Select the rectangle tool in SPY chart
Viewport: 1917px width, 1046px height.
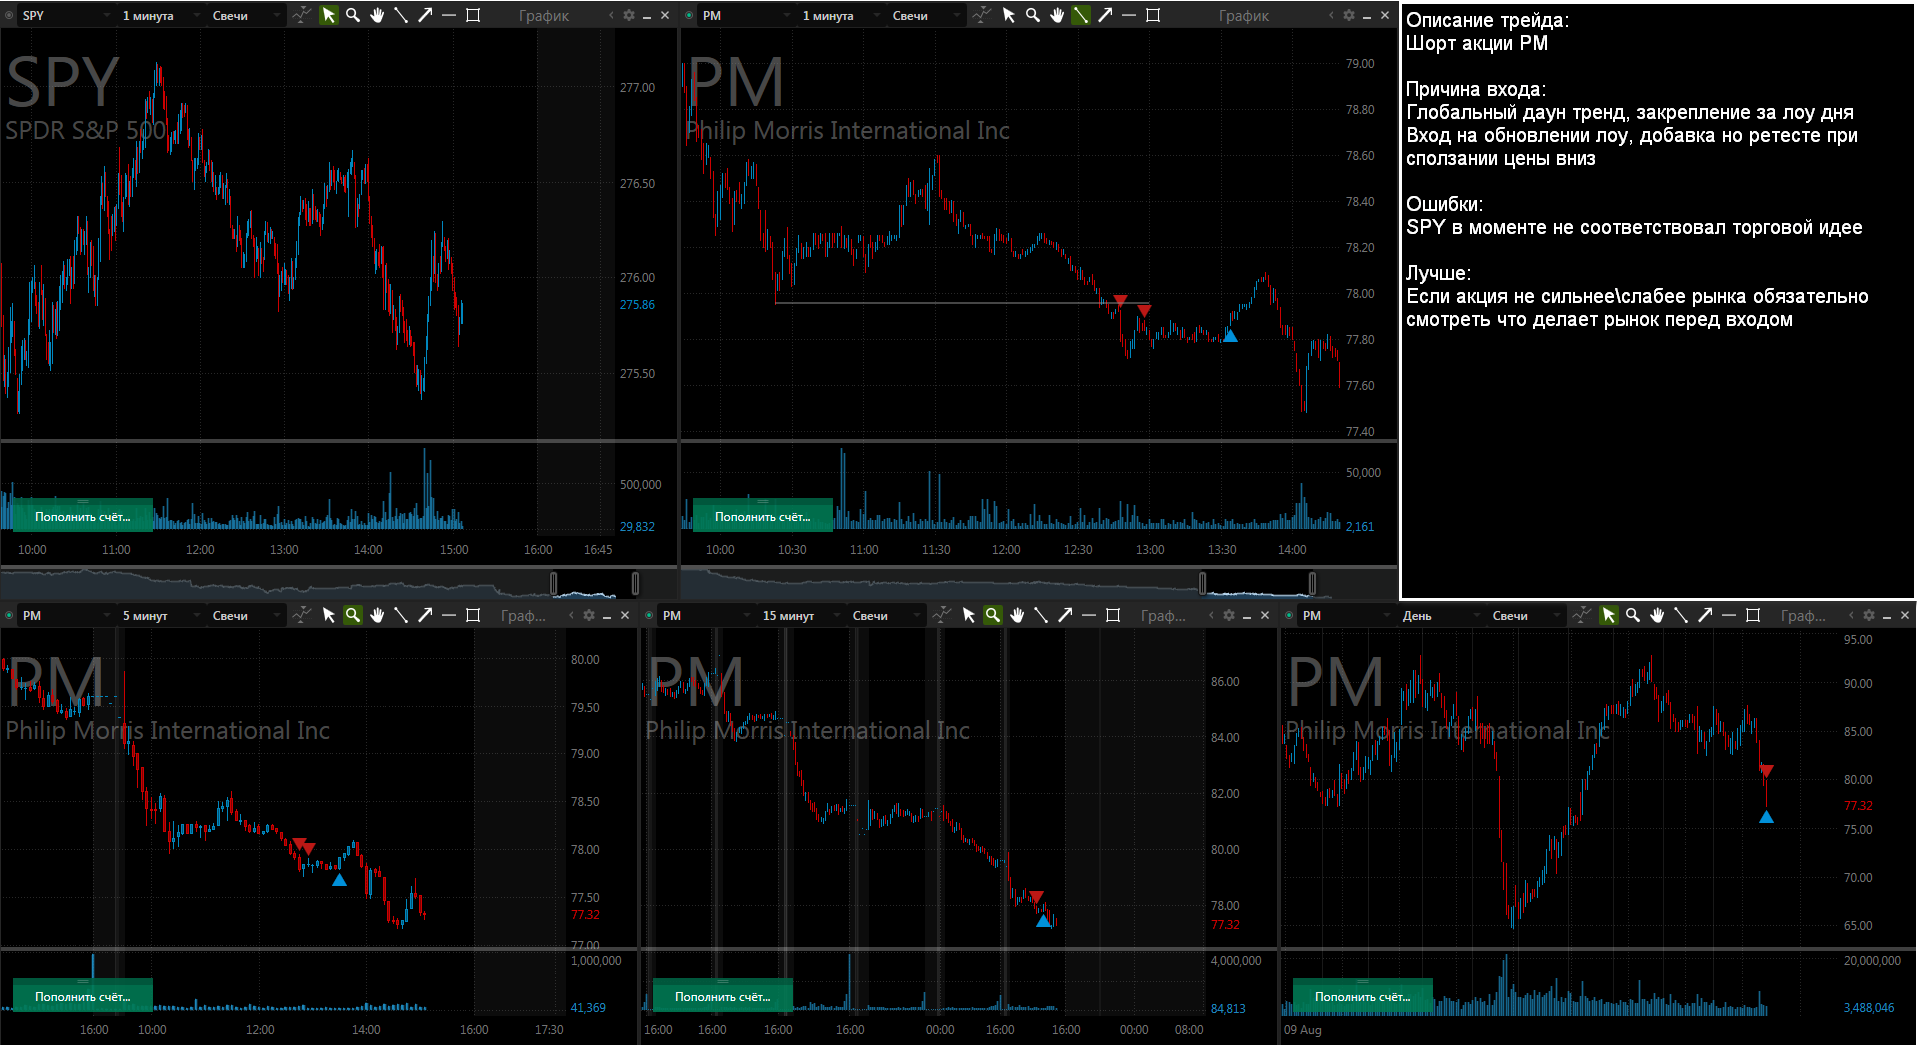coord(473,15)
